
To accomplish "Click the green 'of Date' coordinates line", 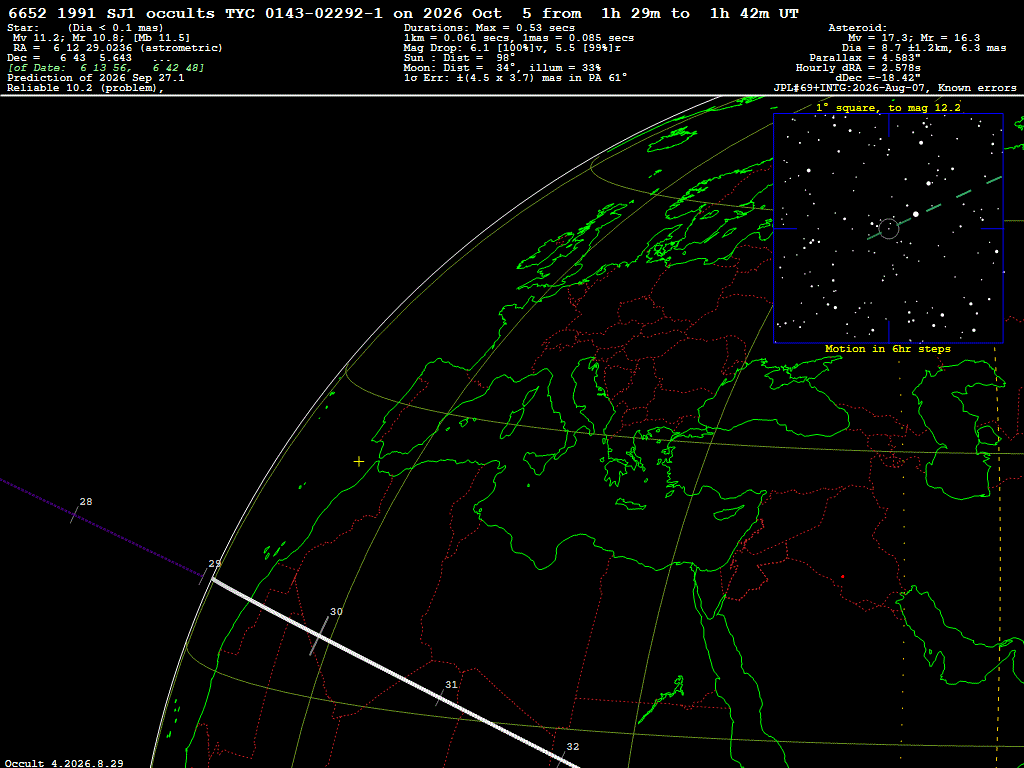I will [106, 68].
